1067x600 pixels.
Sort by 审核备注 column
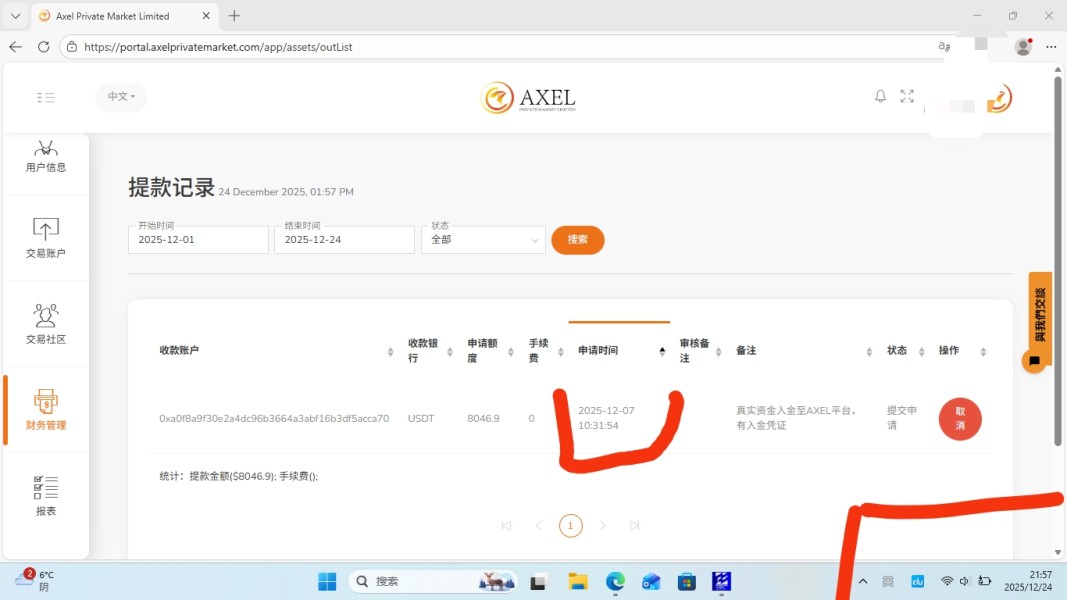tap(719, 352)
